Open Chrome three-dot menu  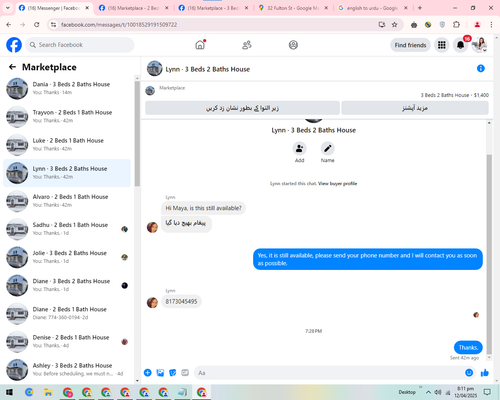[491, 25]
